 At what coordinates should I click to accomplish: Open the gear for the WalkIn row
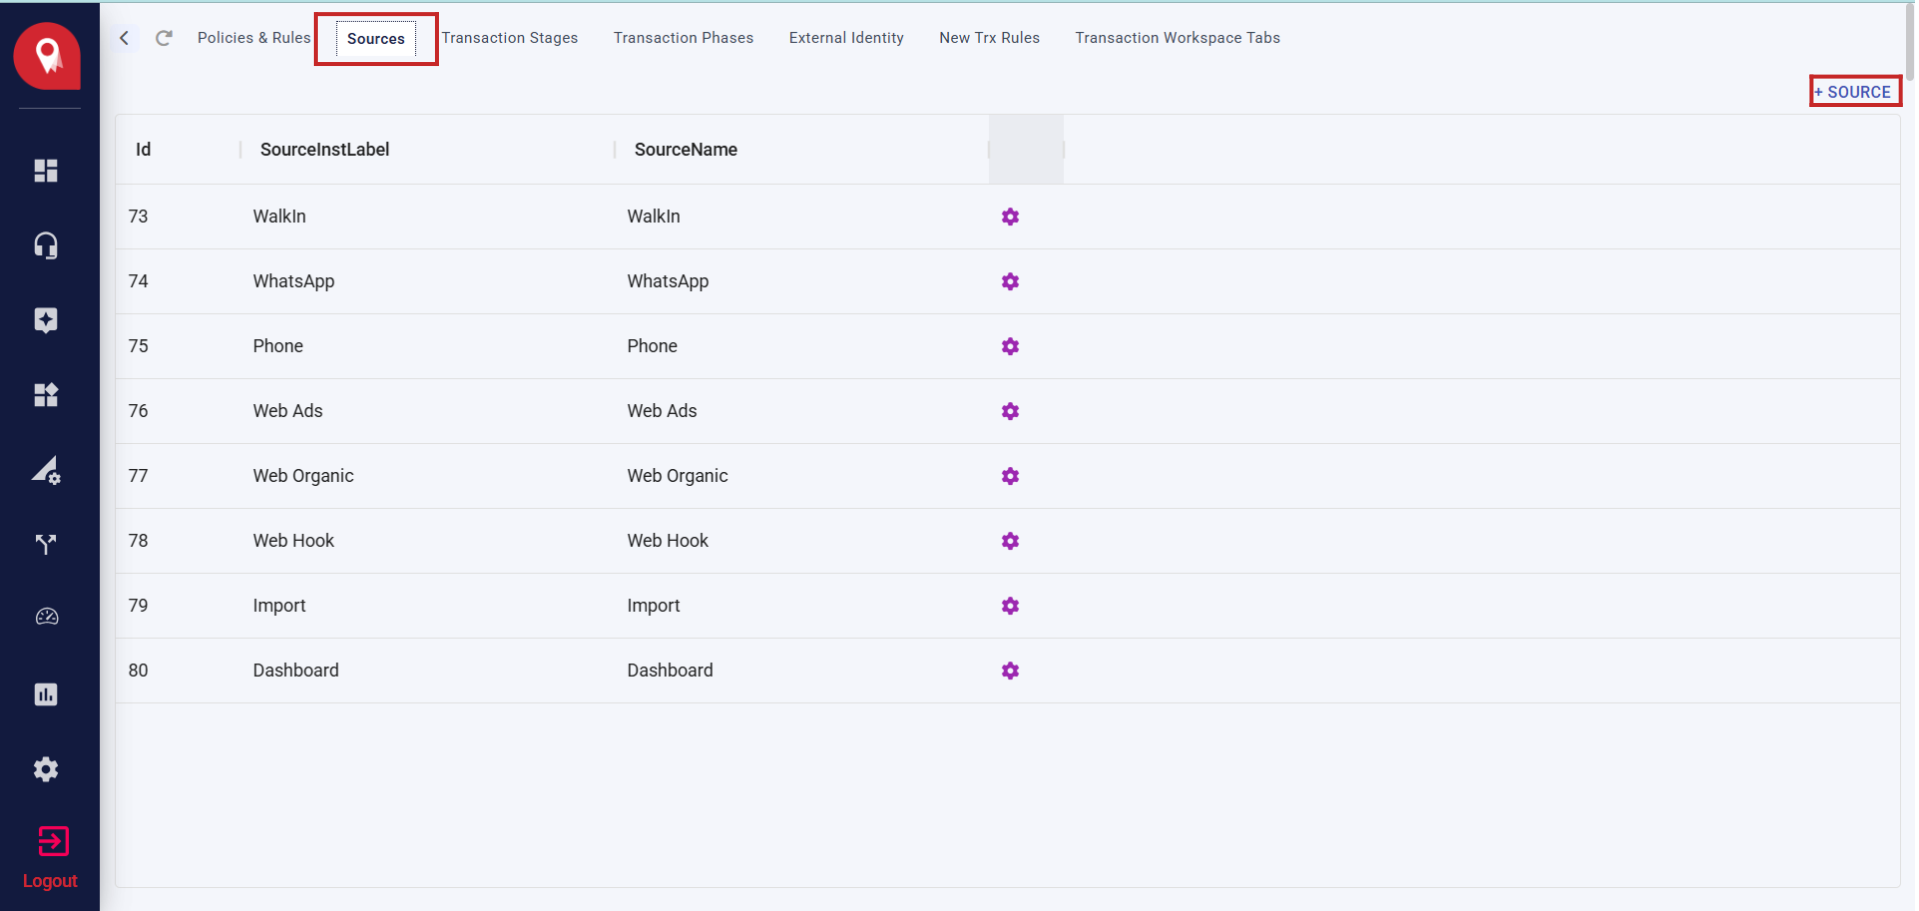pyautogui.click(x=1010, y=217)
